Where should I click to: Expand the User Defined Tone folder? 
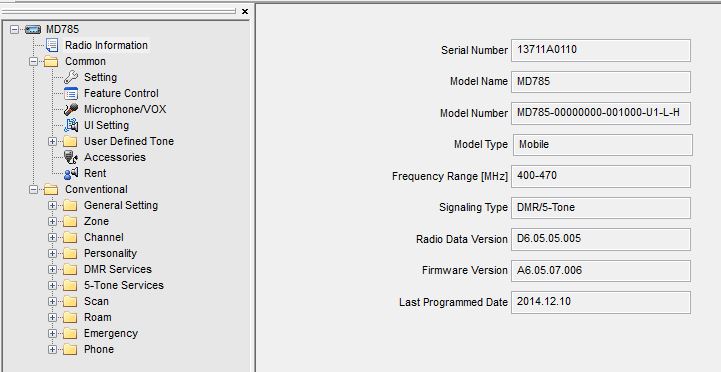pyautogui.click(x=52, y=142)
